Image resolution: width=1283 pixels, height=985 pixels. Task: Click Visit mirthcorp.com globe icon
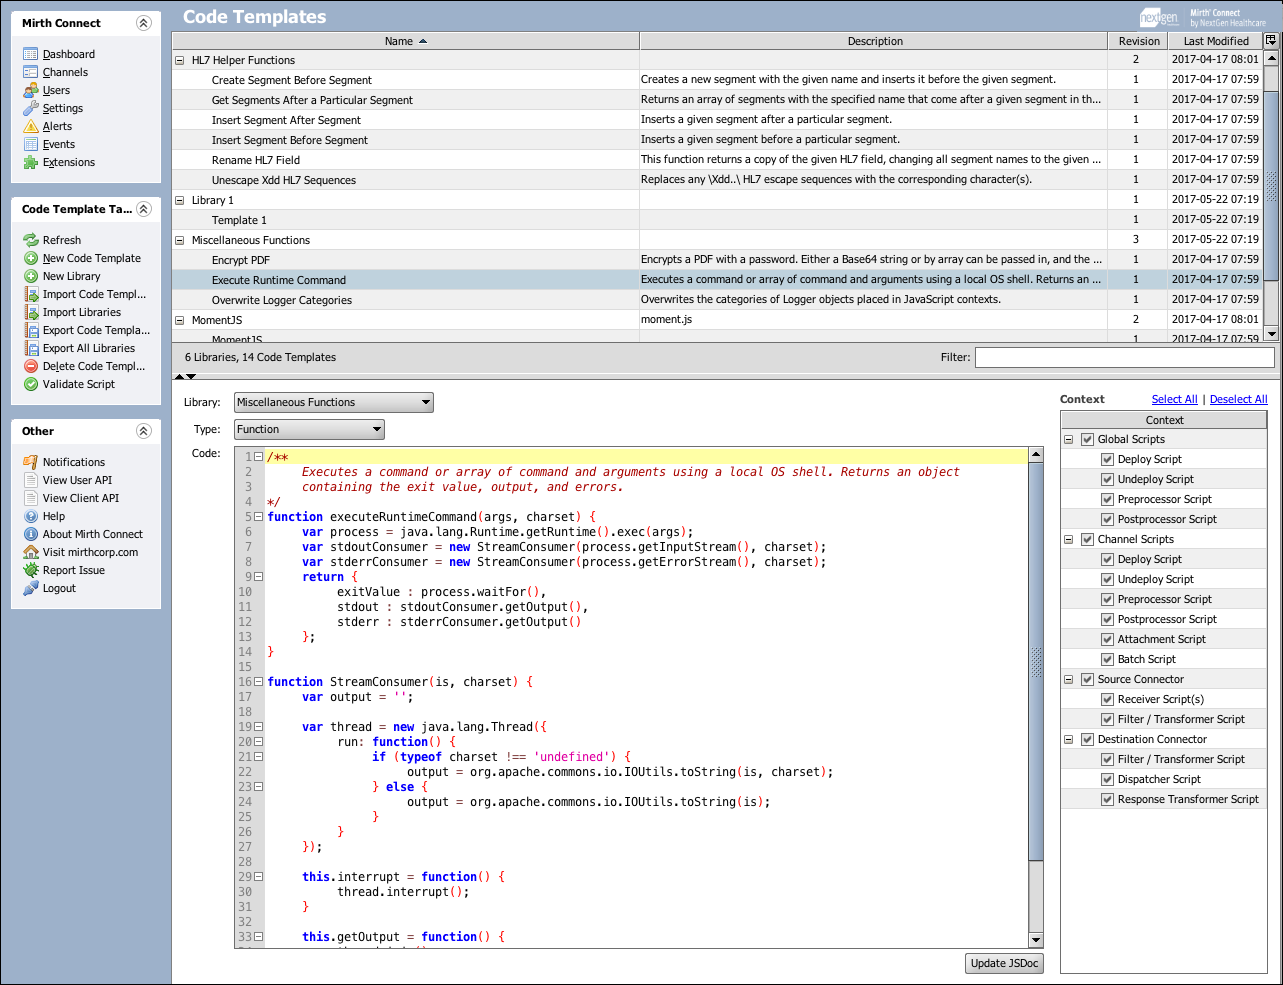click(x=31, y=552)
